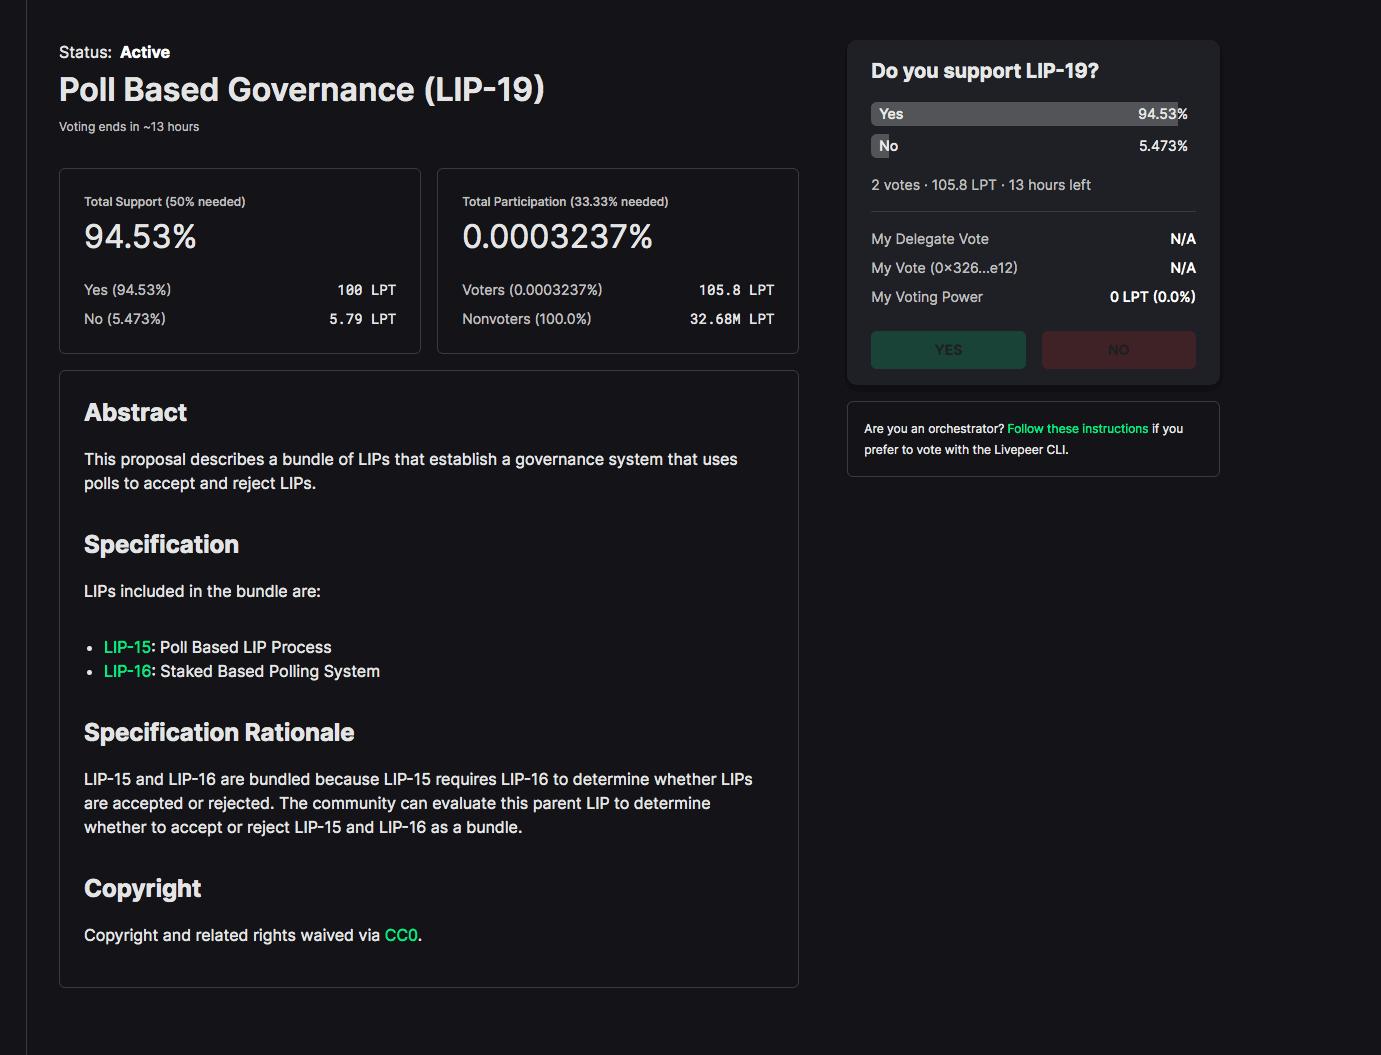Click the 'Total Participation (33.33% needed)' label
The height and width of the screenshot is (1055, 1381).
pos(565,202)
